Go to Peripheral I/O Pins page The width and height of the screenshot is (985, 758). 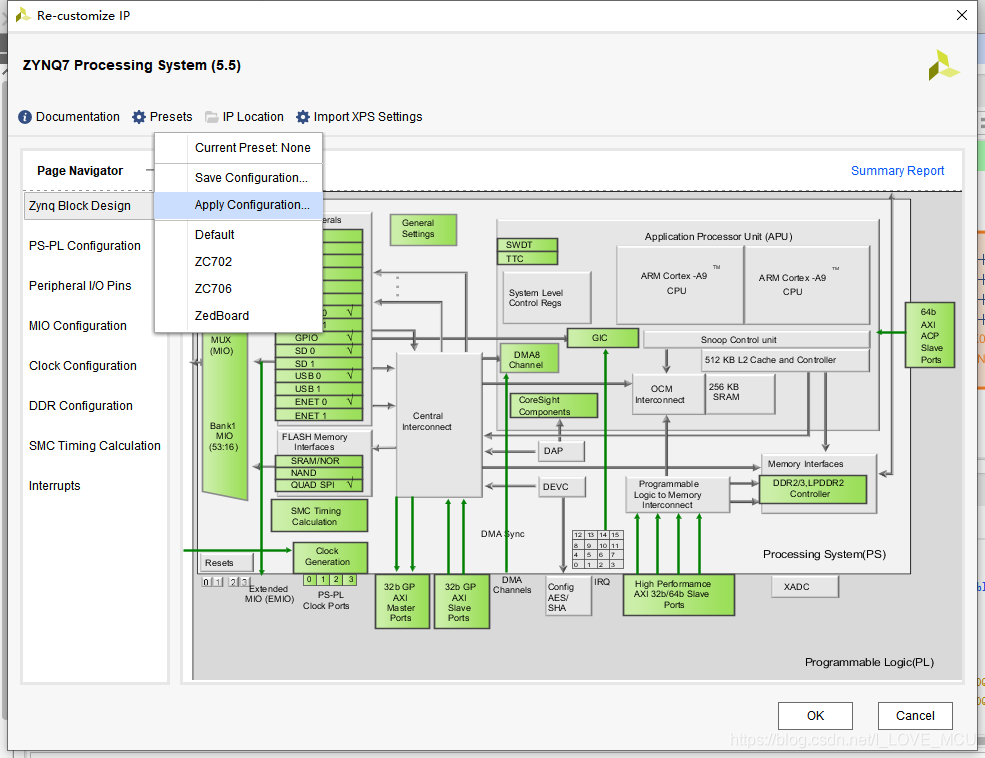tap(80, 286)
